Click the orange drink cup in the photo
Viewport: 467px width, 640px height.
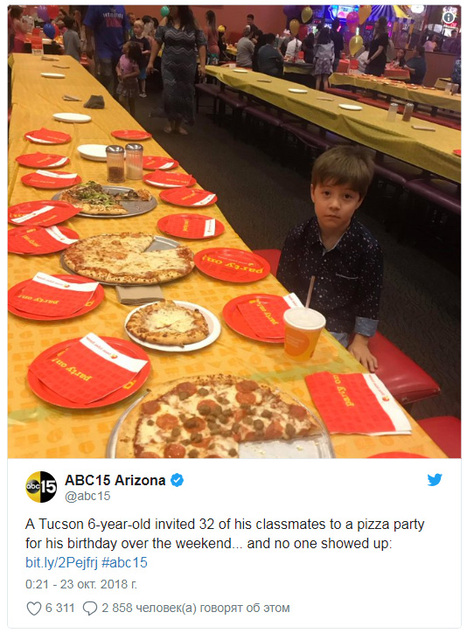coord(304,334)
